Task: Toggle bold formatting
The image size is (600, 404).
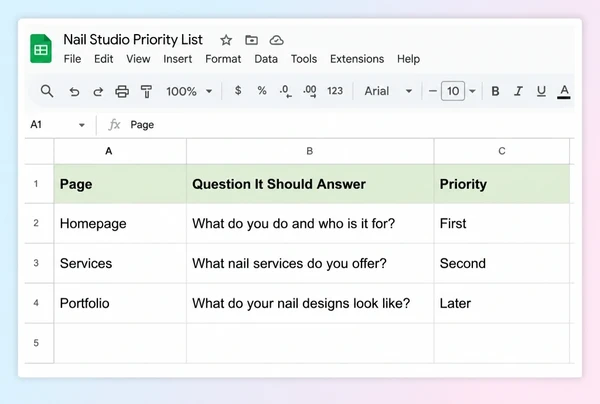Action: click(495, 91)
